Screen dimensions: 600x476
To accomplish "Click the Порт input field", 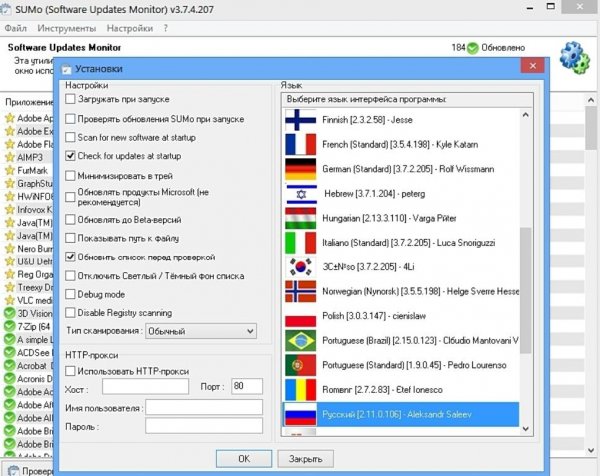I will (x=247, y=386).
